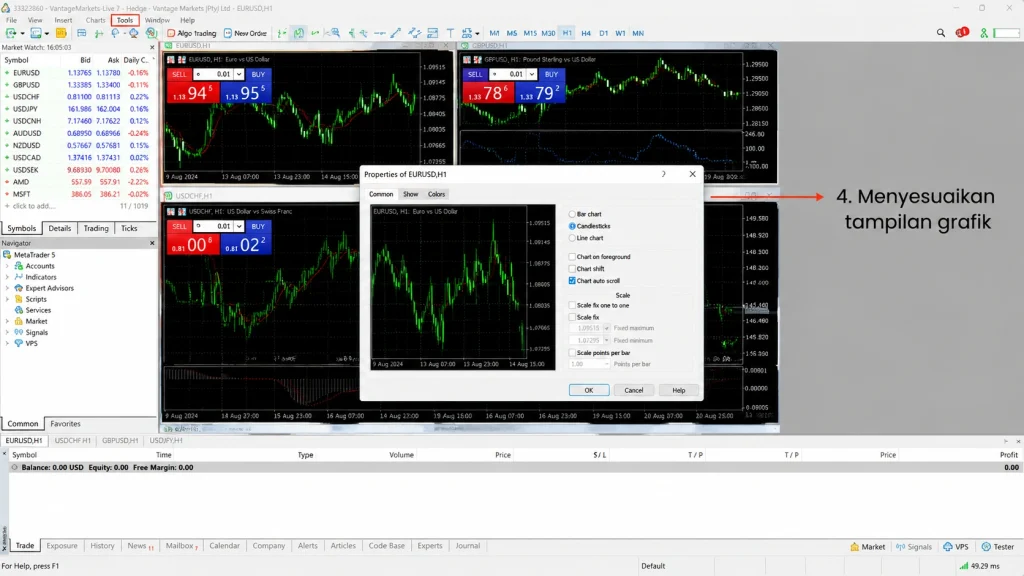Click Help in the Properties dialog
Viewport: 1024px width, 576px height.
(x=679, y=390)
